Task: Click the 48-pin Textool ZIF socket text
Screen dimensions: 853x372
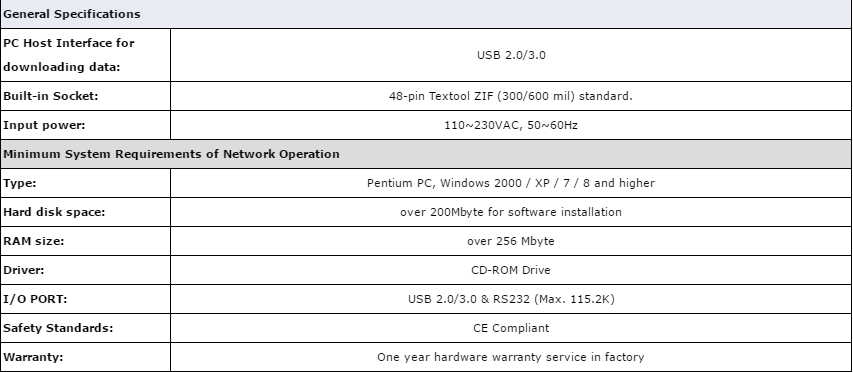Action: tap(511, 96)
